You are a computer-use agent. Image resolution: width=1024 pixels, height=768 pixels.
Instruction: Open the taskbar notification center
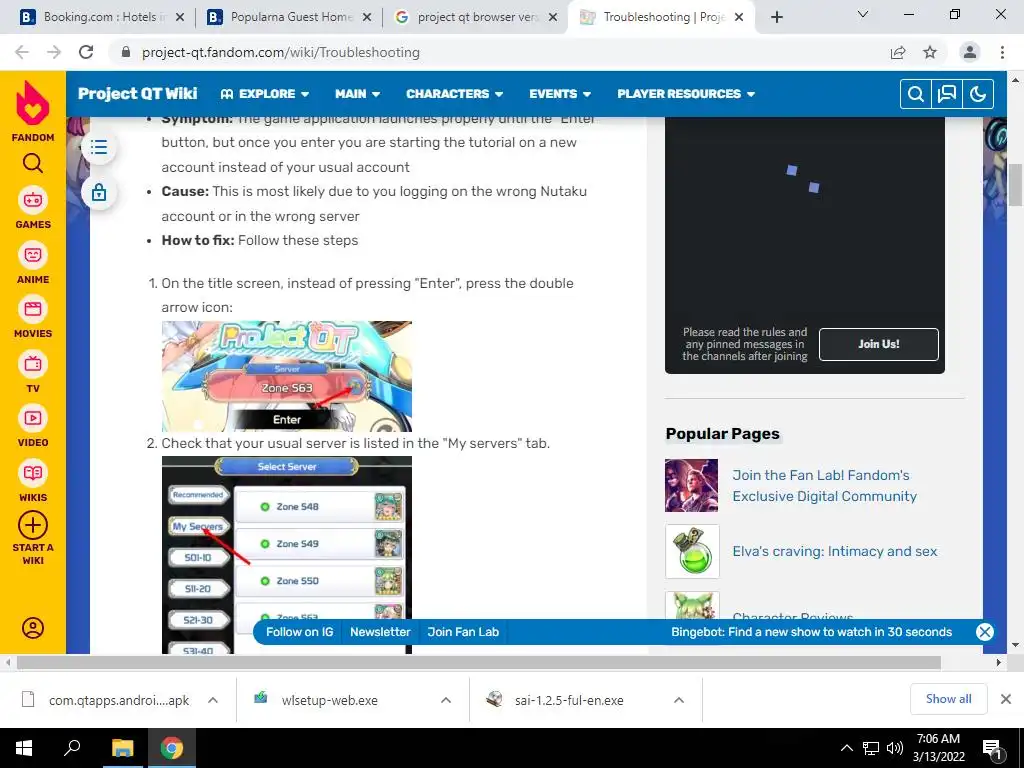[993, 748]
